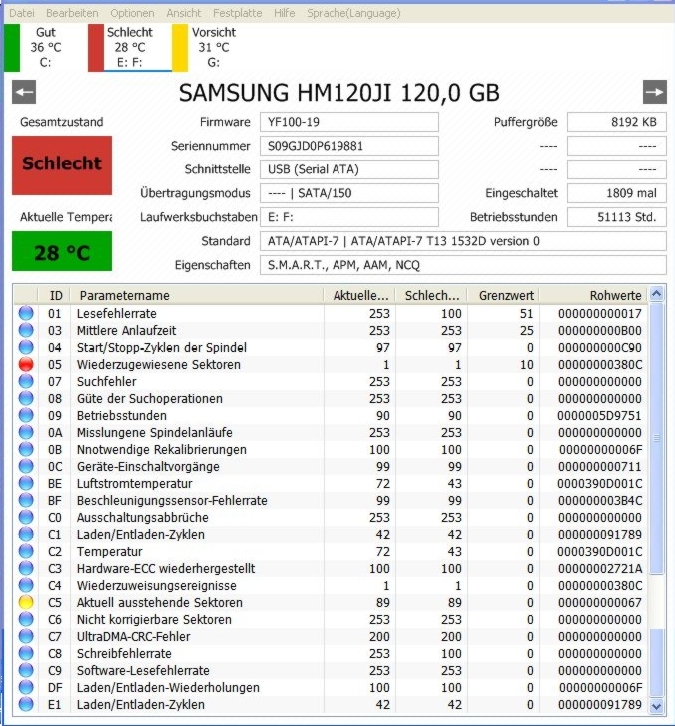
Task: Click red status icon for Wiederzugewiesene Sektoren
Action: tap(26, 364)
